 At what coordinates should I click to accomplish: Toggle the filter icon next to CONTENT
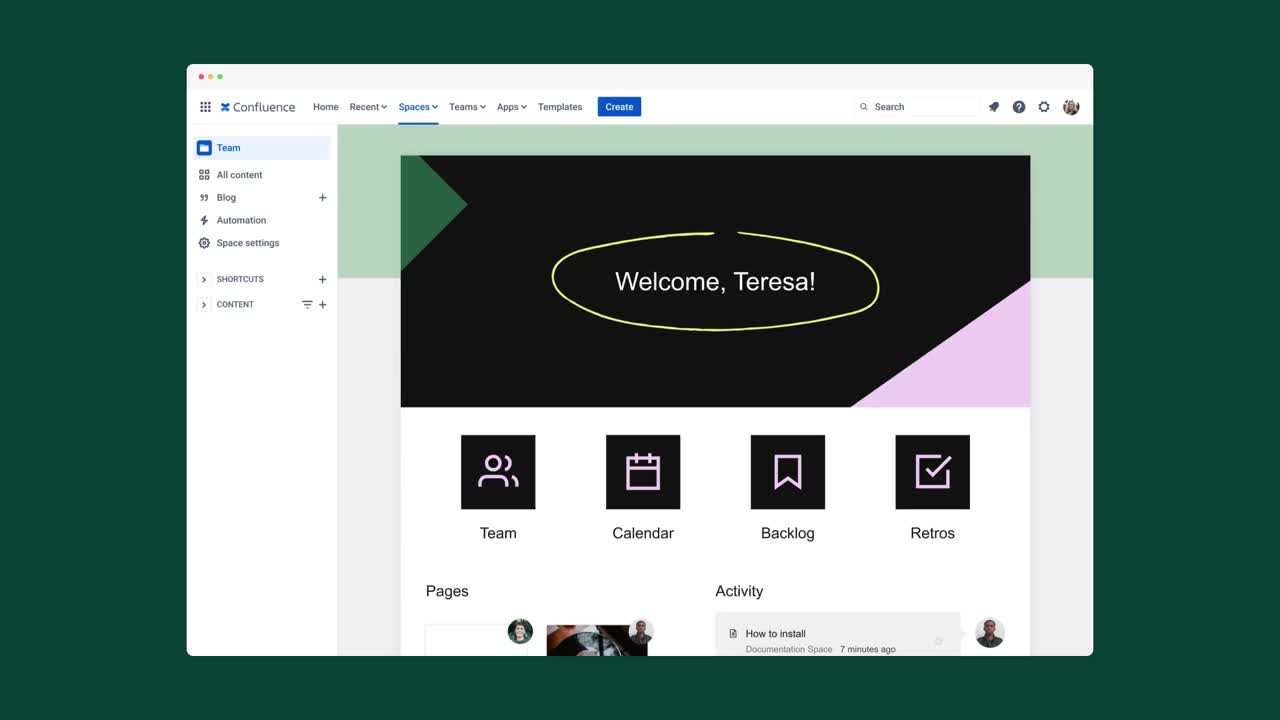pyautogui.click(x=307, y=304)
